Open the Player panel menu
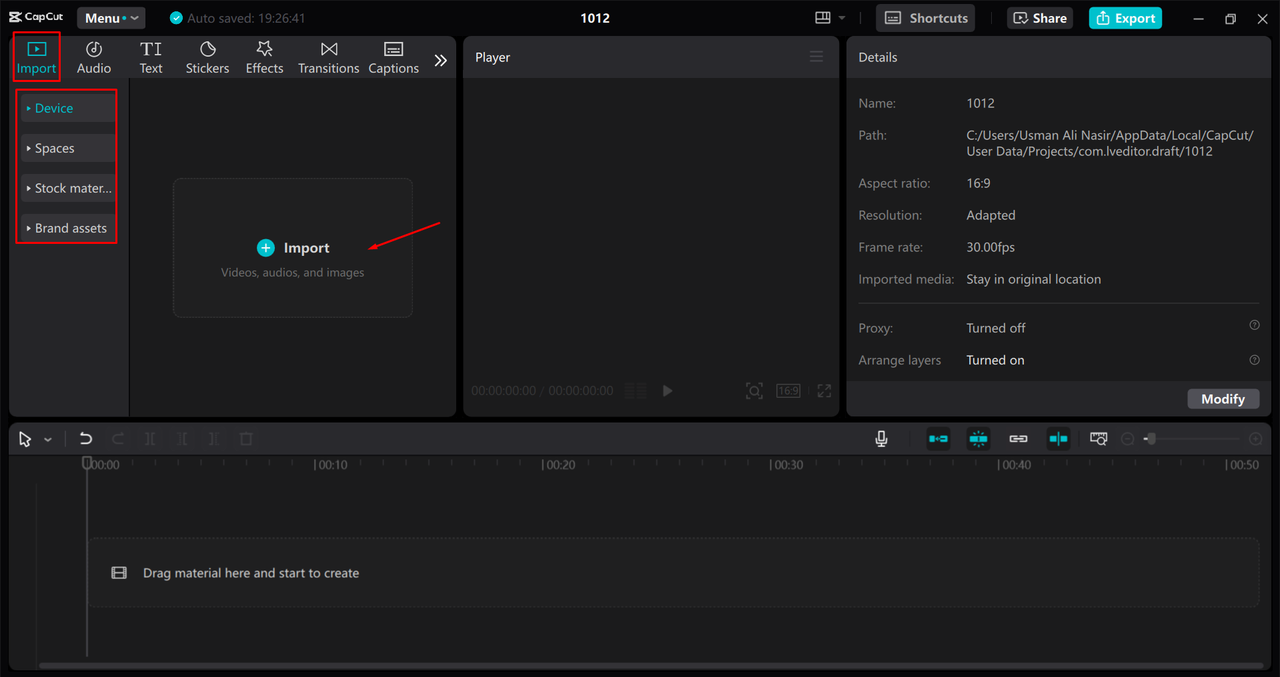This screenshot has height=677, width=1280. [x=816, y=57]
